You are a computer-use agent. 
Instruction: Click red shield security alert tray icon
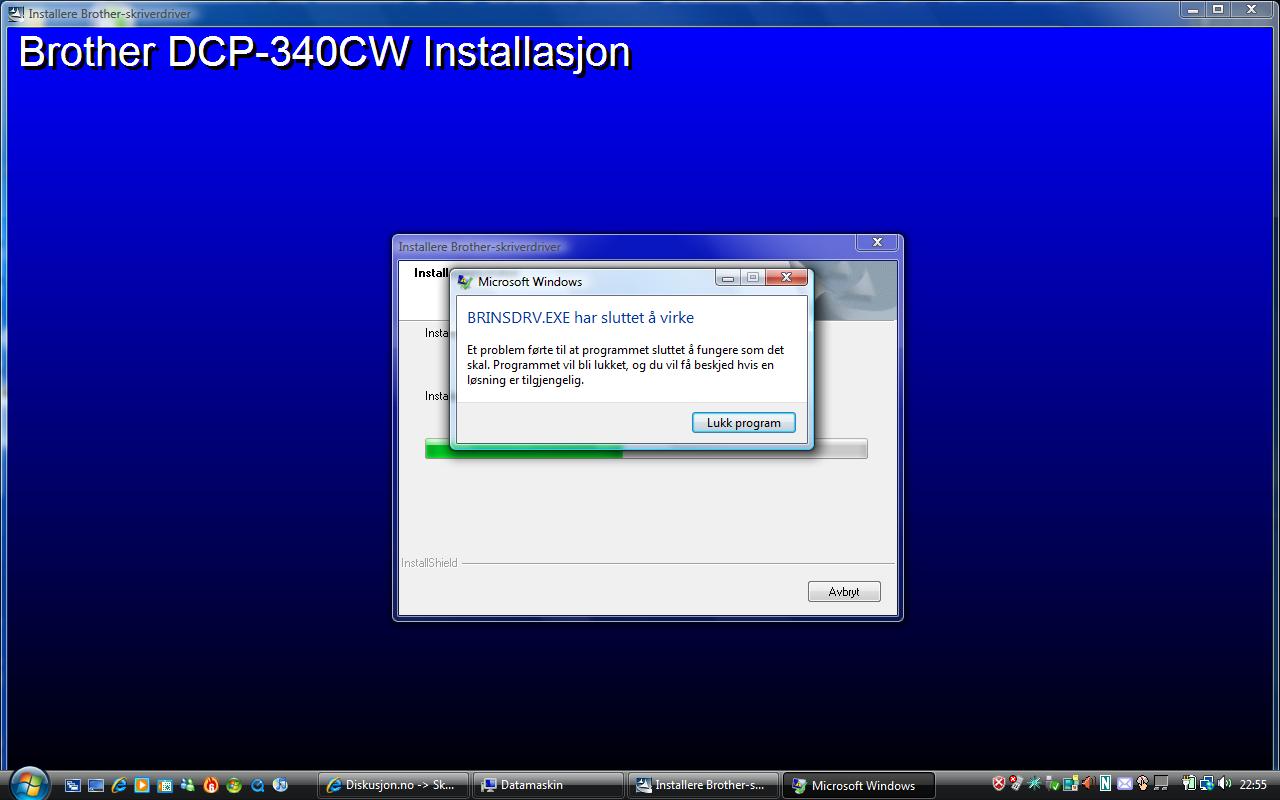coord(999,783)
